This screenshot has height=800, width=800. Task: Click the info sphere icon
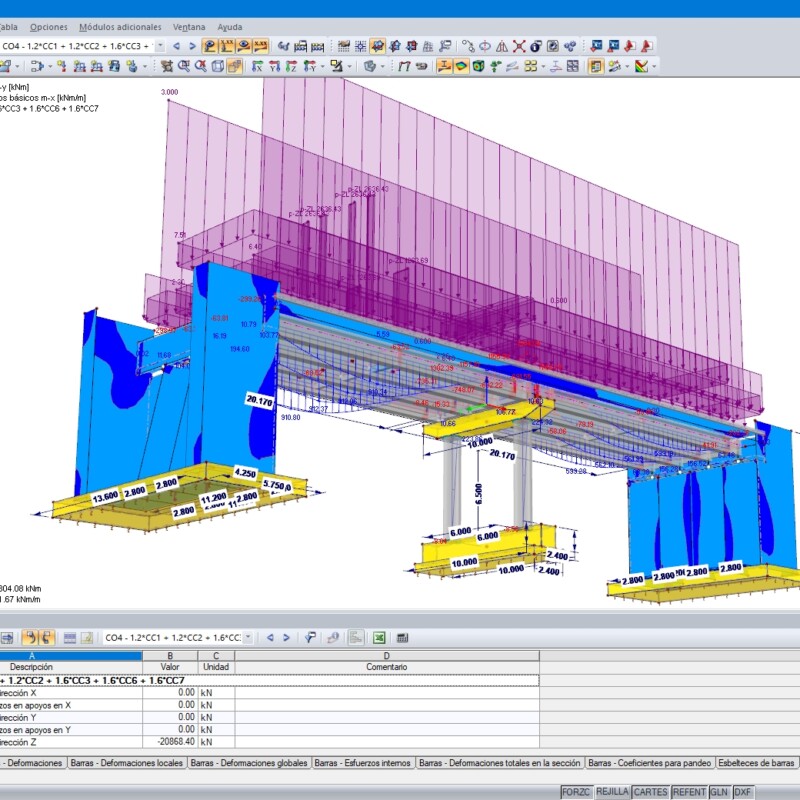(536, 46)
